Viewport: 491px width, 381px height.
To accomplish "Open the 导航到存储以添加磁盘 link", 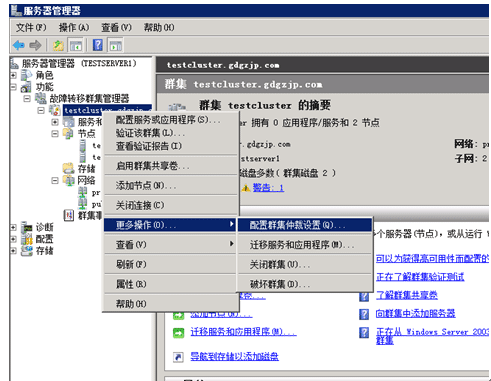I will [x=234, y=356].
